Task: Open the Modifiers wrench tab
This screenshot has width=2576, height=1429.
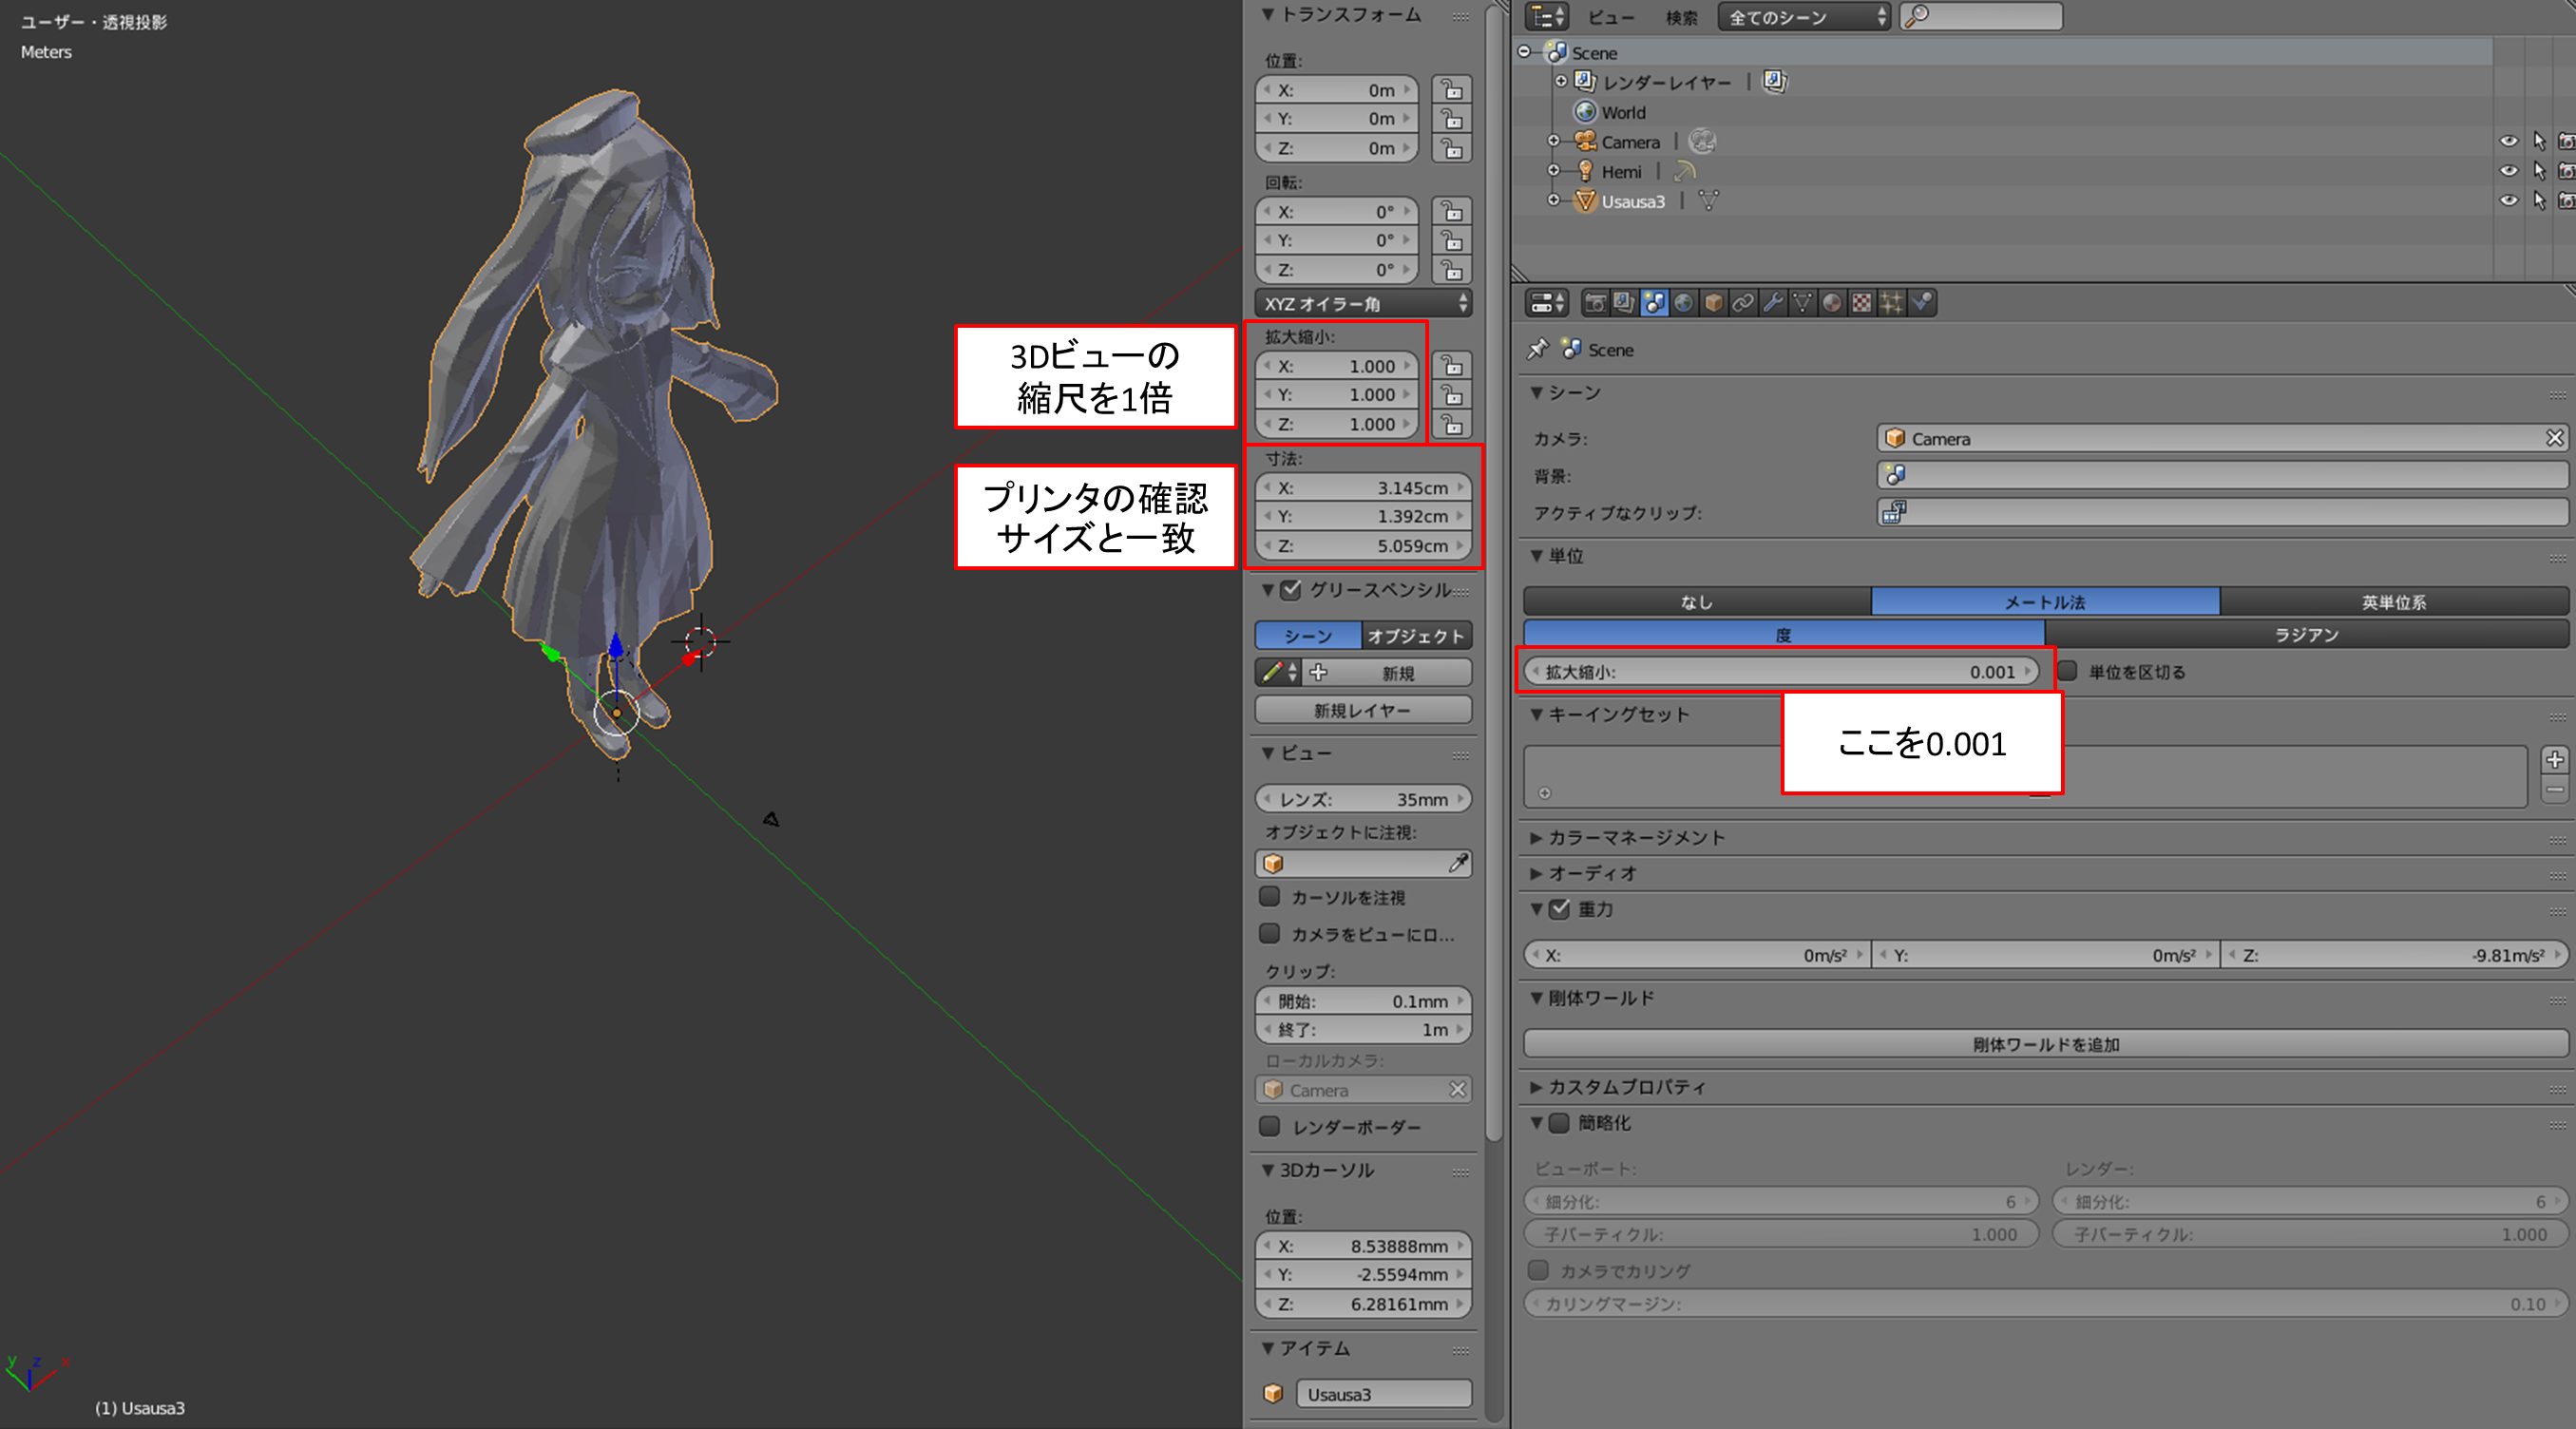Action: click(1772, 303)
